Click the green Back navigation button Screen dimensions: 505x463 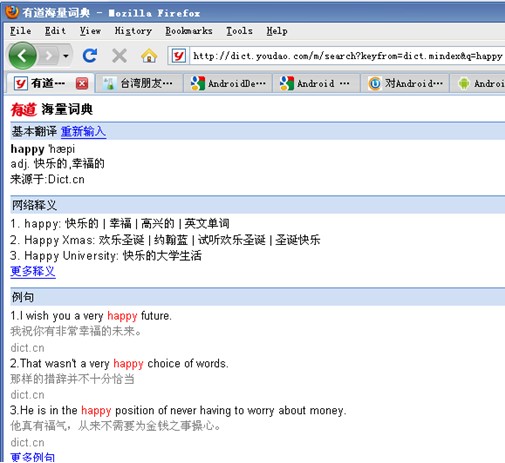point(22,56)
